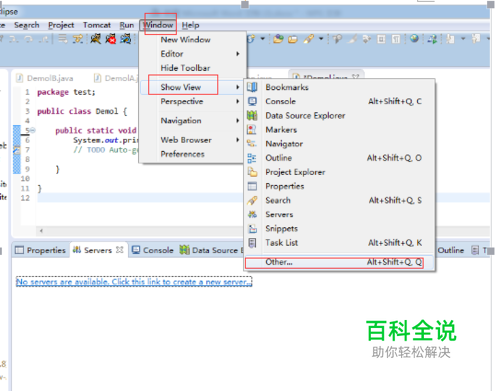
Task: Expand the Perspective submenu arrow
Action: pos(238,101)
